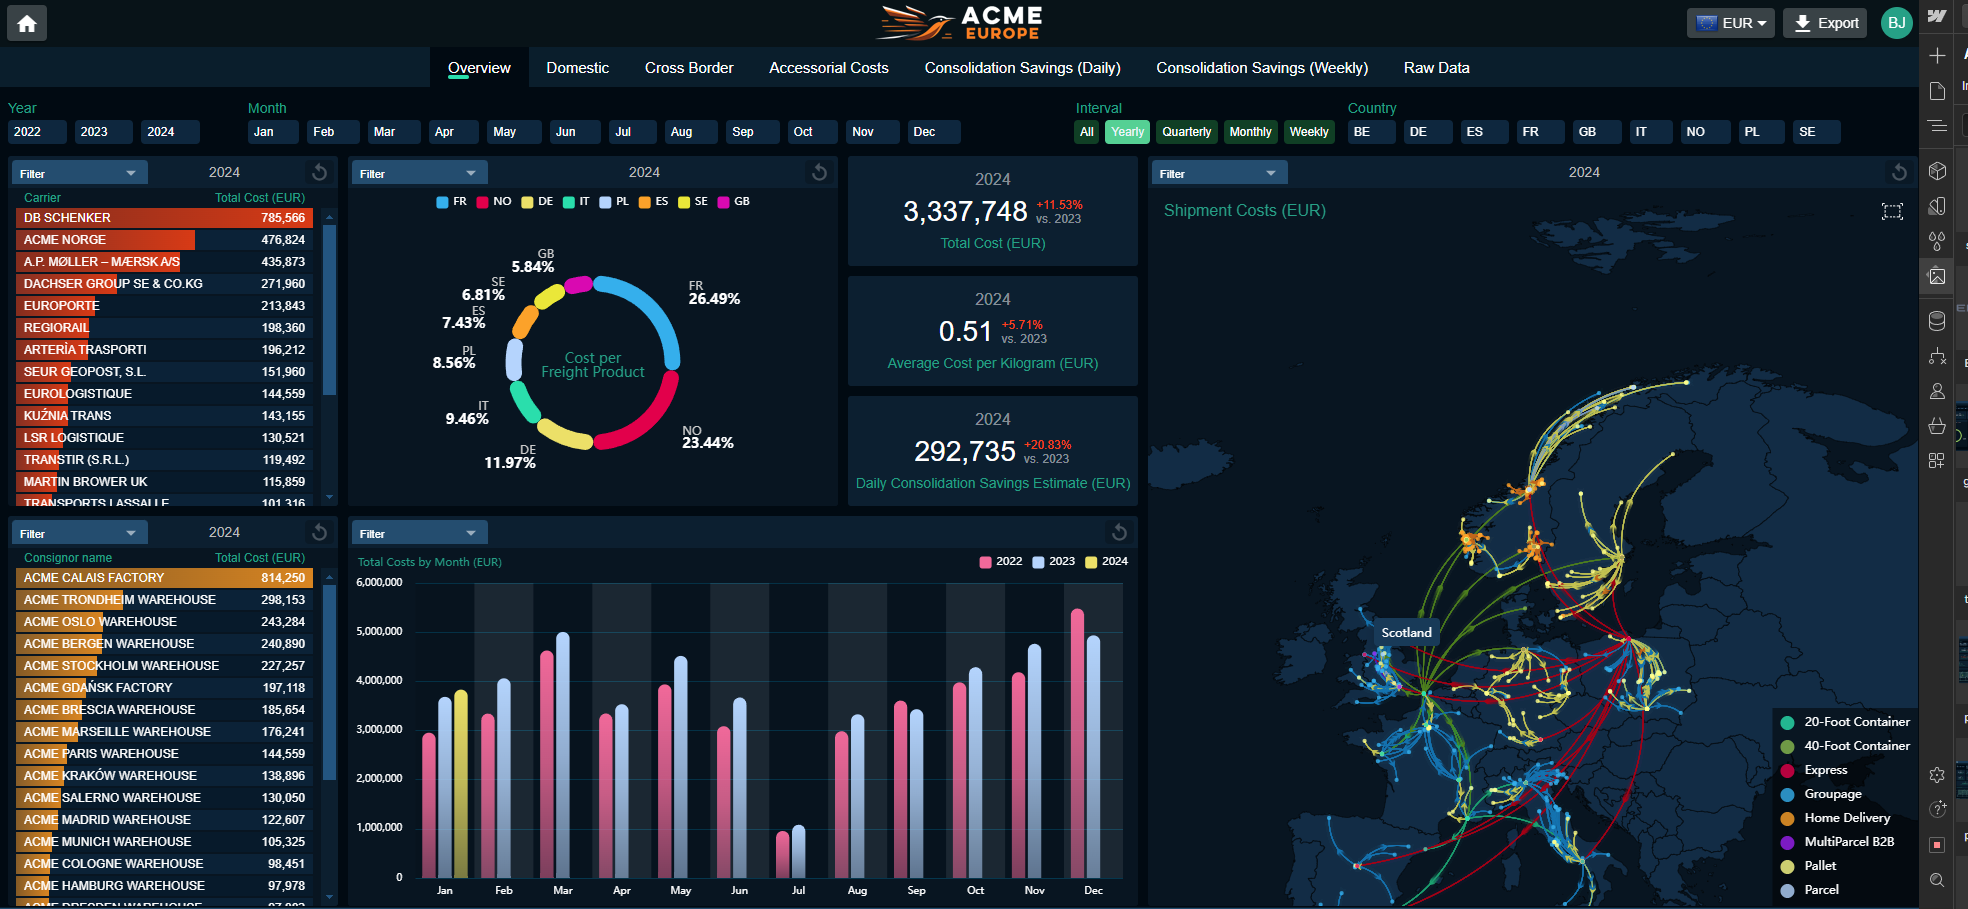The width and height of the screenshot is (1968, 909).
Task: Click the search magnifier icon in the right sidebar
Action: coord(1937,877)
